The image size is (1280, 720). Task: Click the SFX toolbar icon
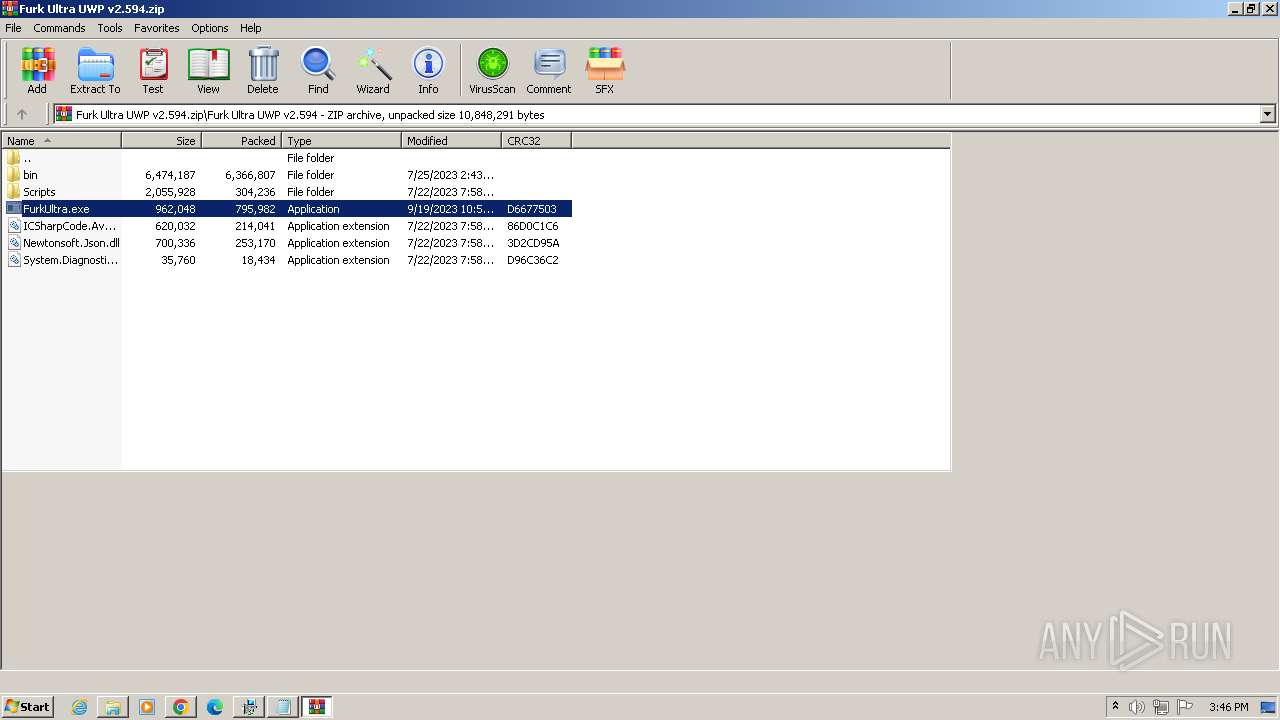(605, 70)
